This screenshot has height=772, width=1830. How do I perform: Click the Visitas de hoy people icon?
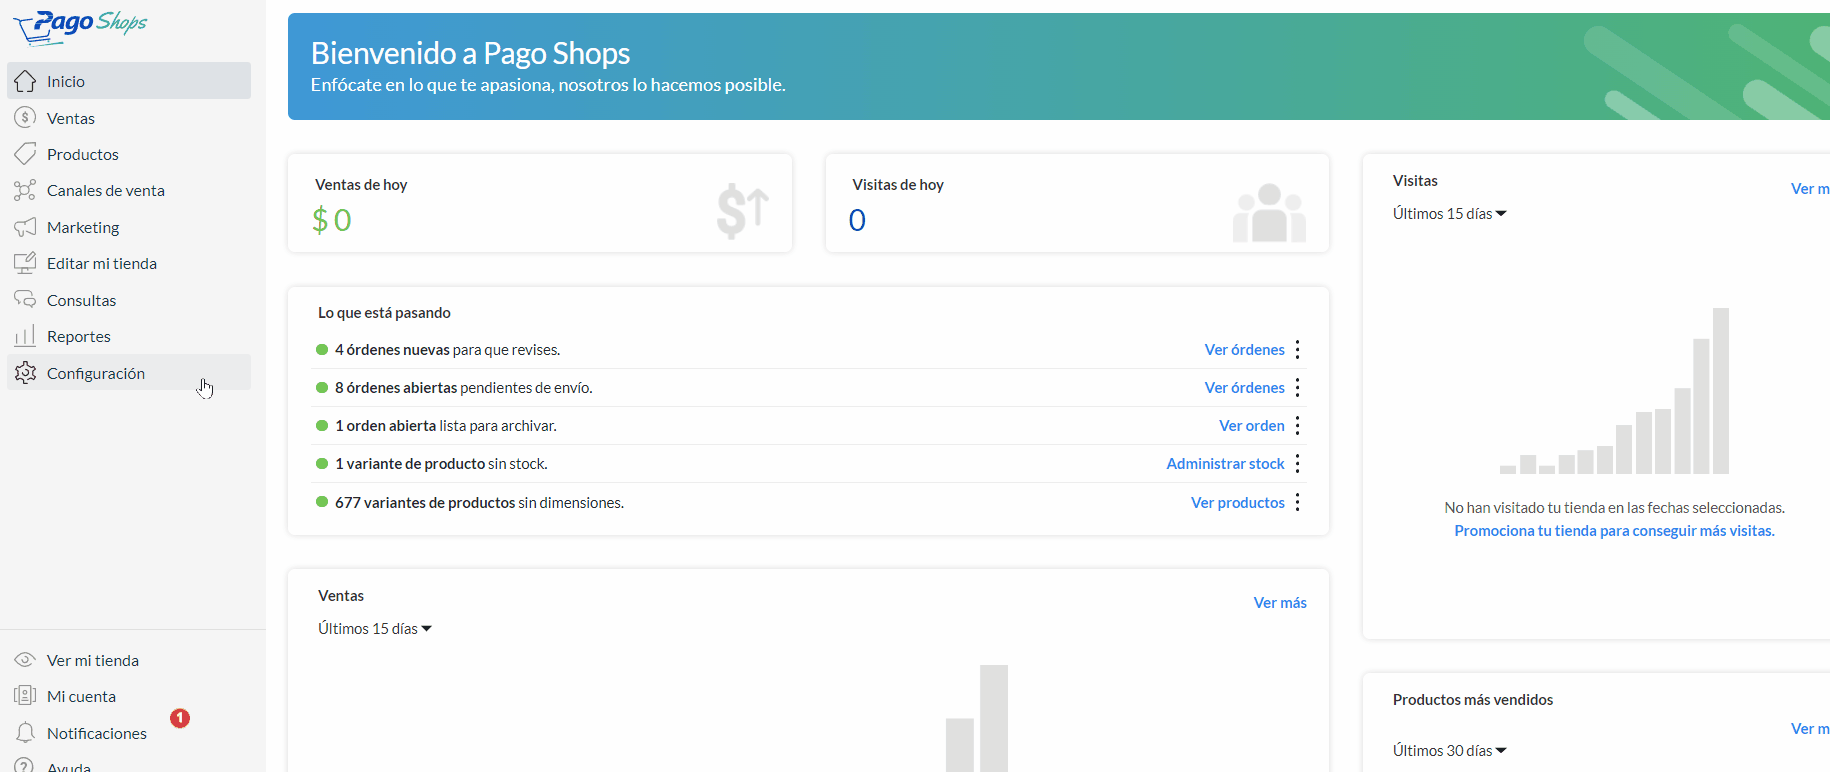click(x=1269, y=212)
